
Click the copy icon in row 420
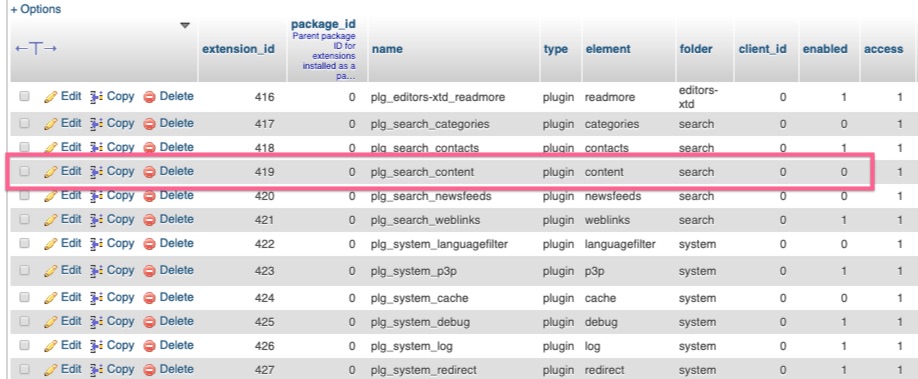(x=96, y=196)
